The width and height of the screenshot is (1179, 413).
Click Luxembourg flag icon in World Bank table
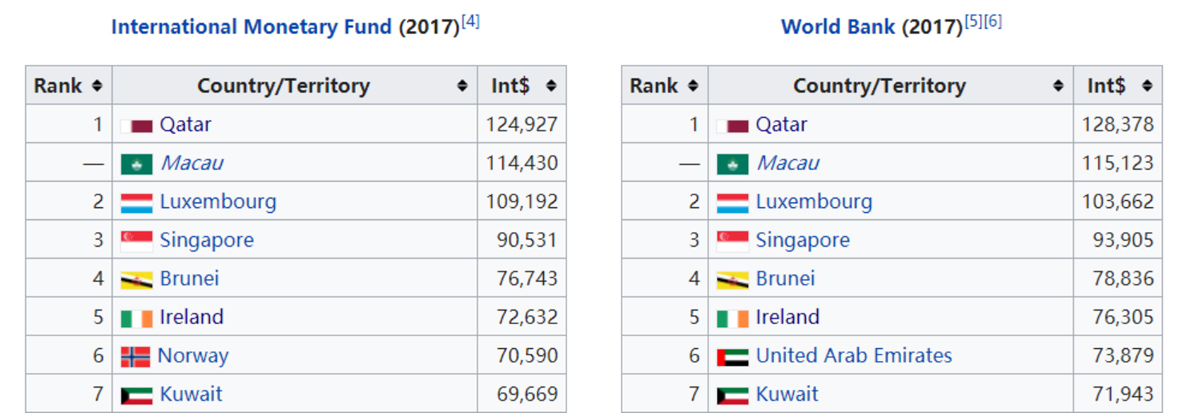732,203
